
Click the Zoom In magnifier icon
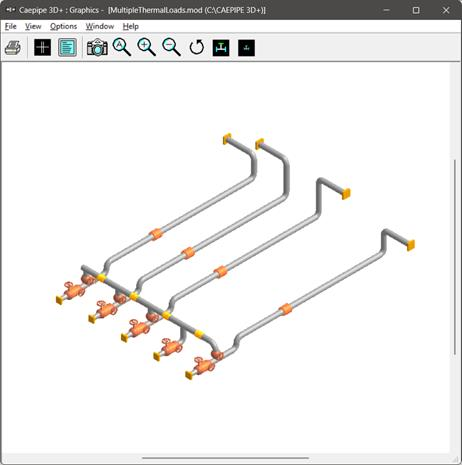[147, 47]
